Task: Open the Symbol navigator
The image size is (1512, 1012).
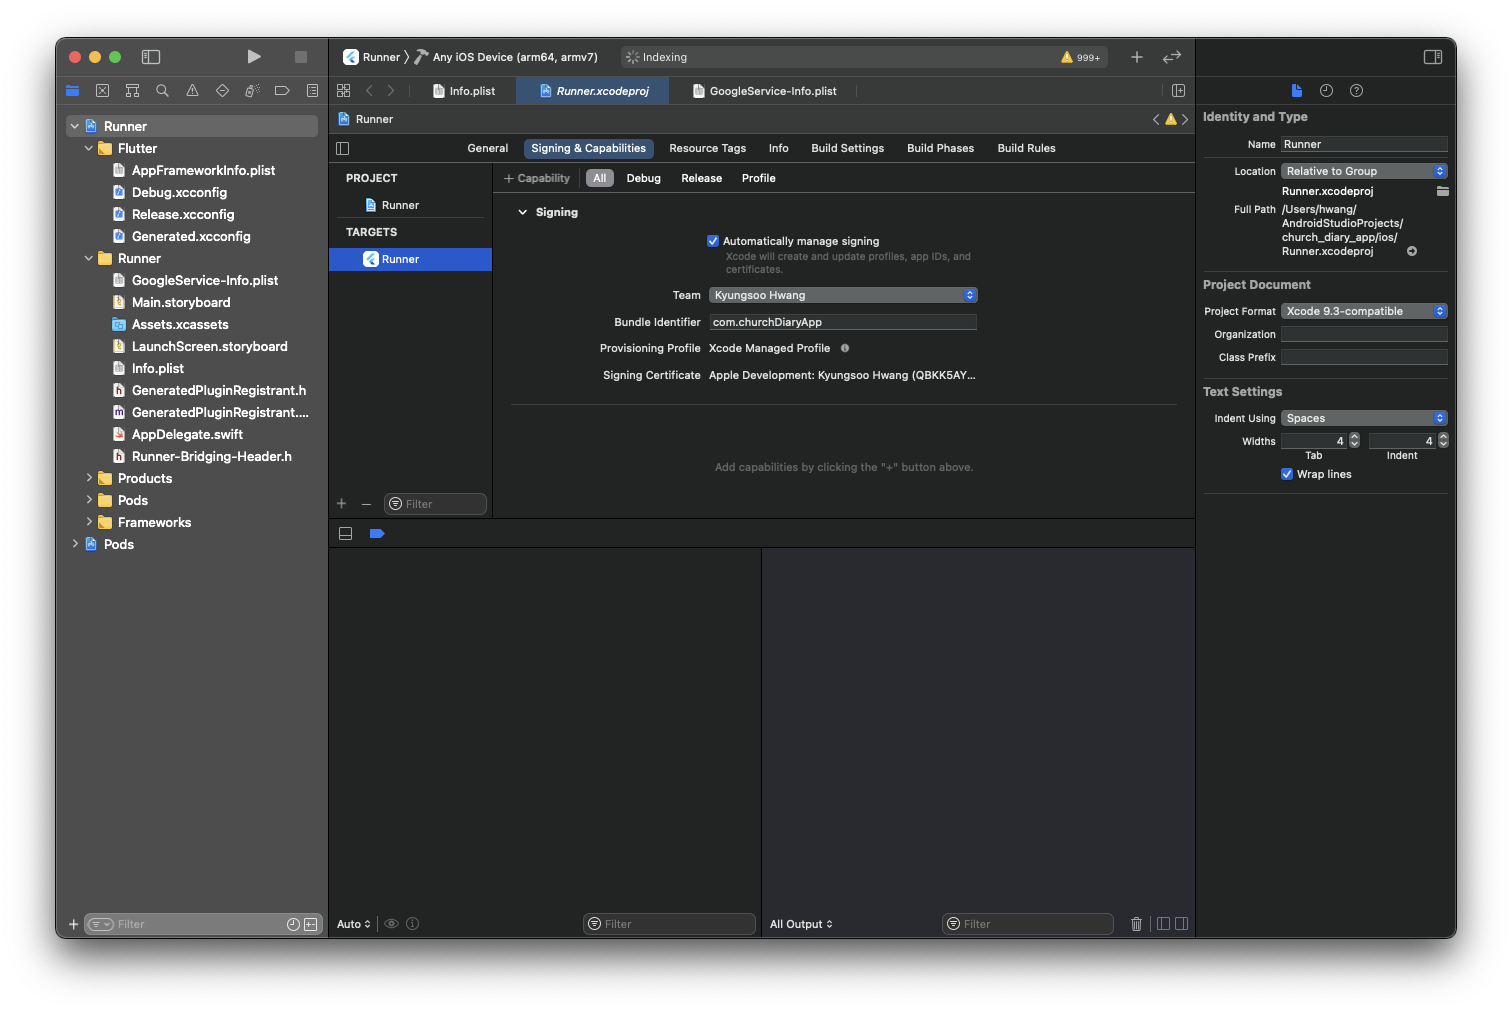Action: coord(132,91)
